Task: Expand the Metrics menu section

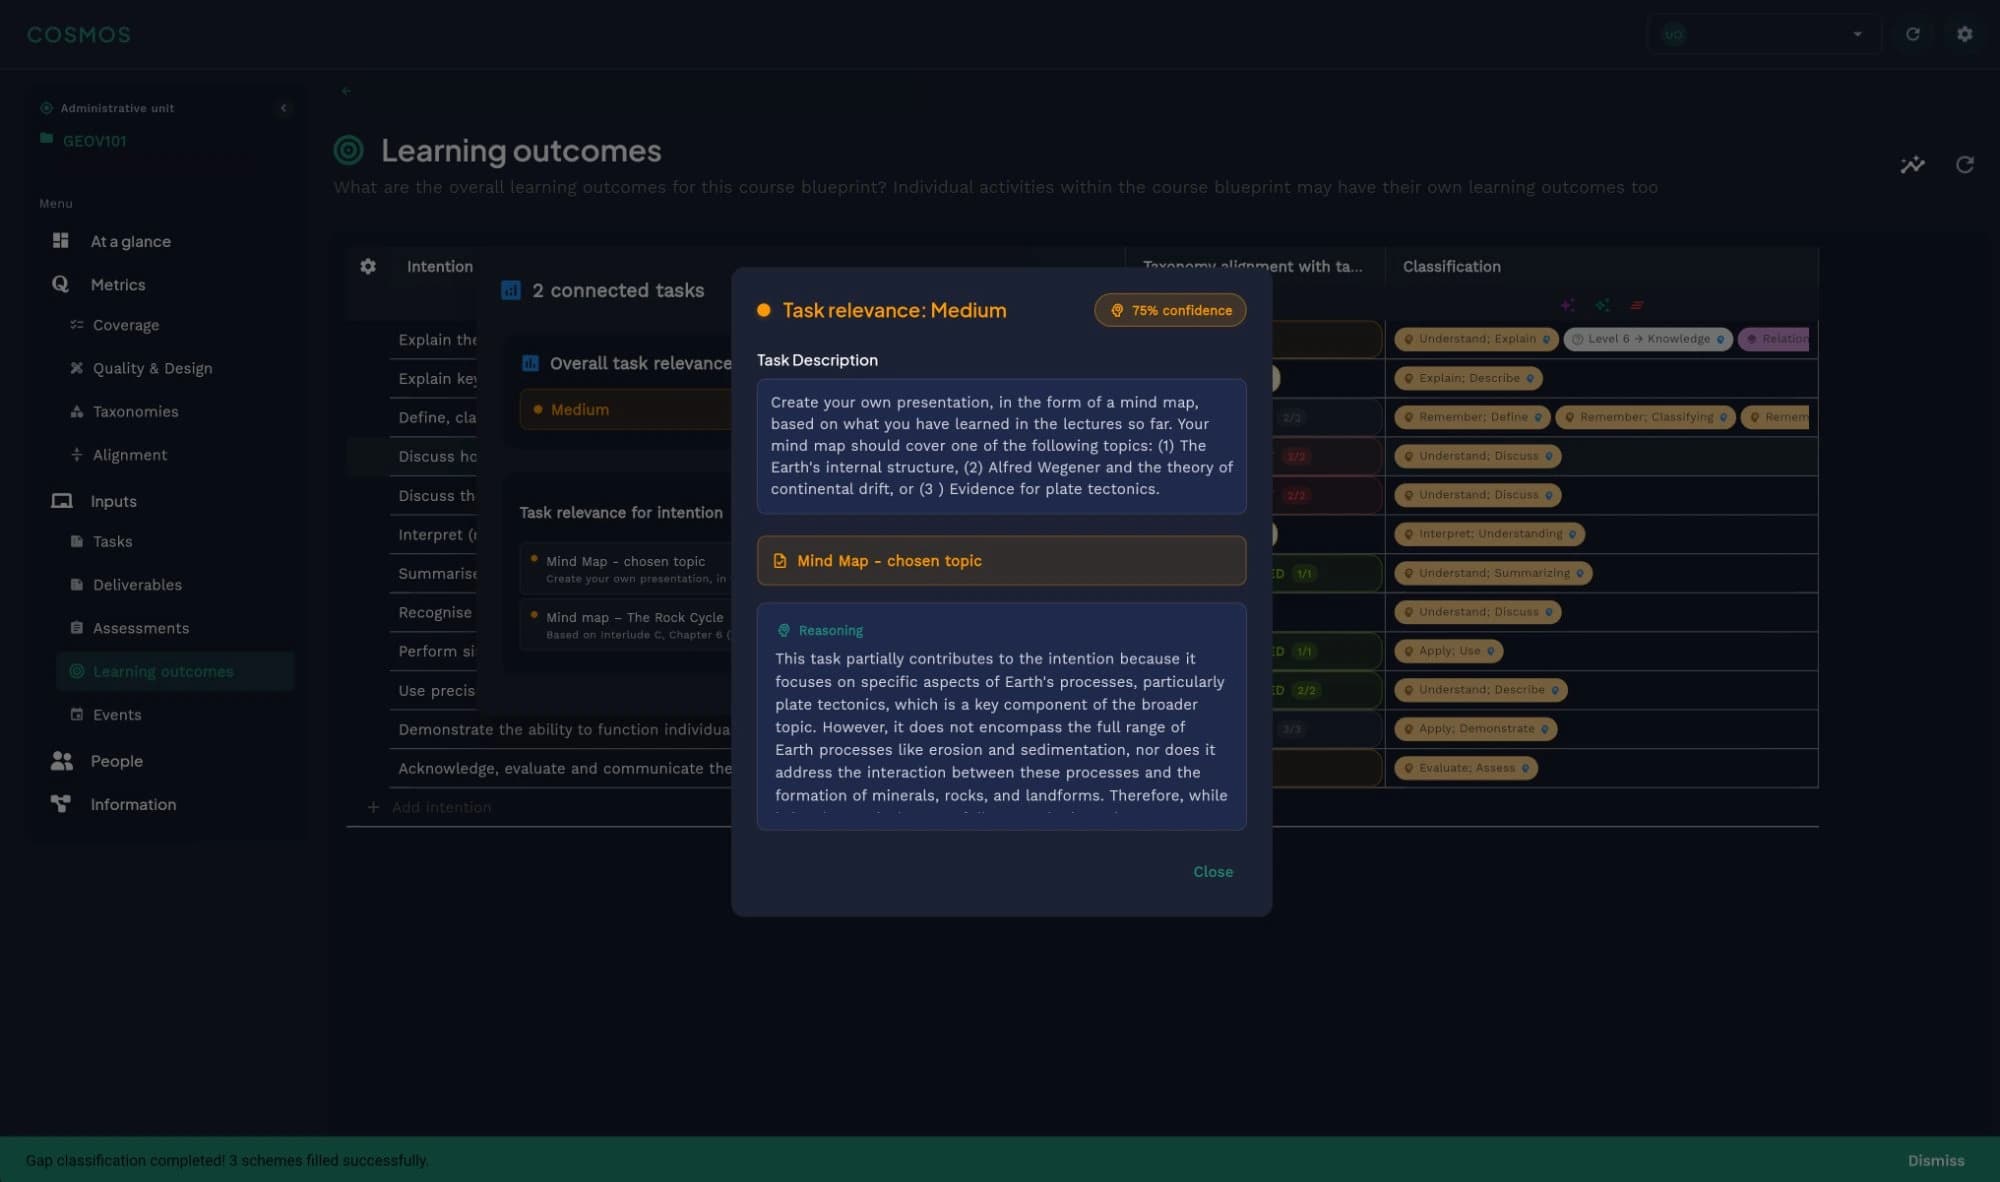Action: (118, 285)
